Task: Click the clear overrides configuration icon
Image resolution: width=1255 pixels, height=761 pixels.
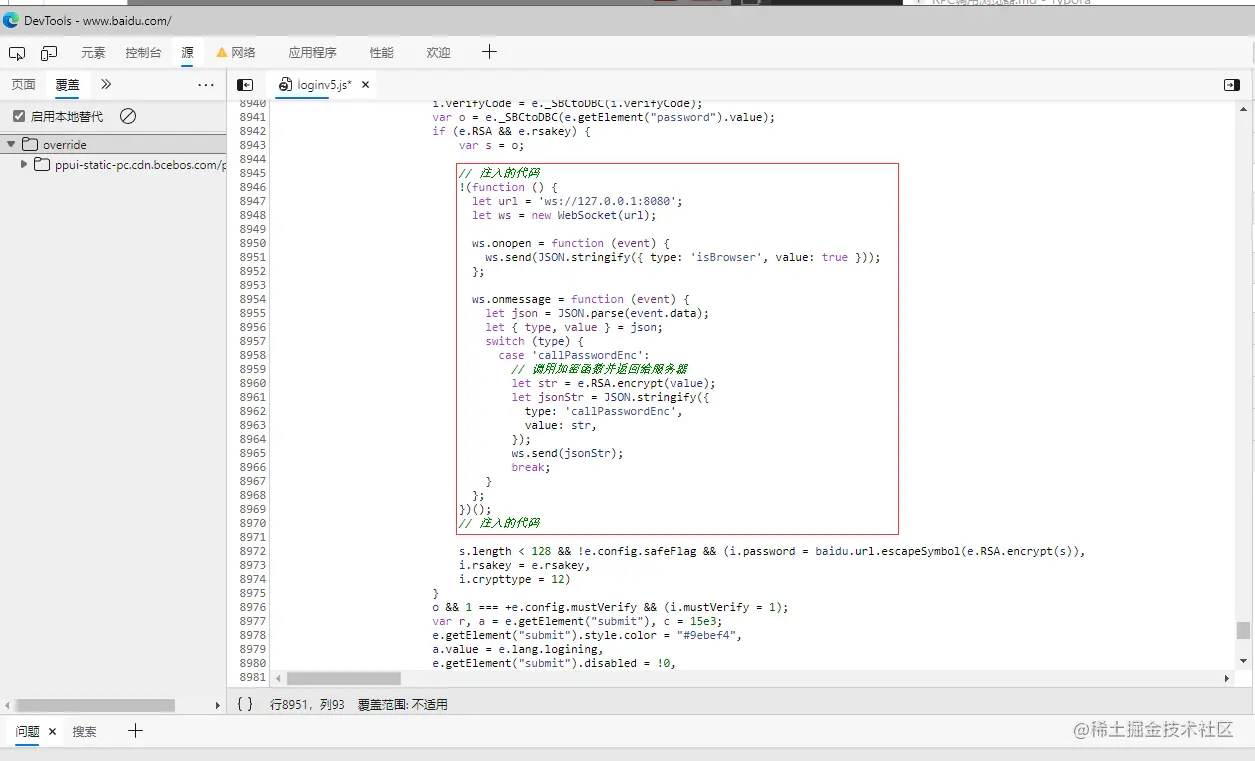Action: pos(128,116)
